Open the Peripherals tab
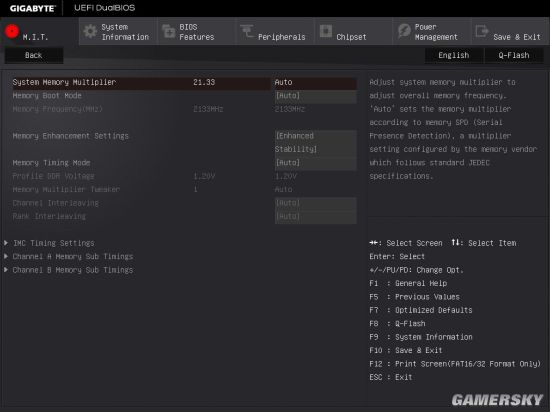This screenshot has height=412, width=550. click(x=275, y=32)
